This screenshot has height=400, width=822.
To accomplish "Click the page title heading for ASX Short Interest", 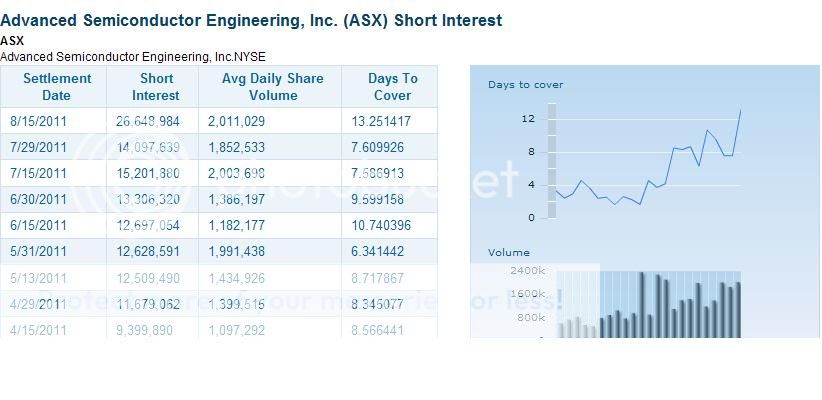I will (x=251, y=20).
